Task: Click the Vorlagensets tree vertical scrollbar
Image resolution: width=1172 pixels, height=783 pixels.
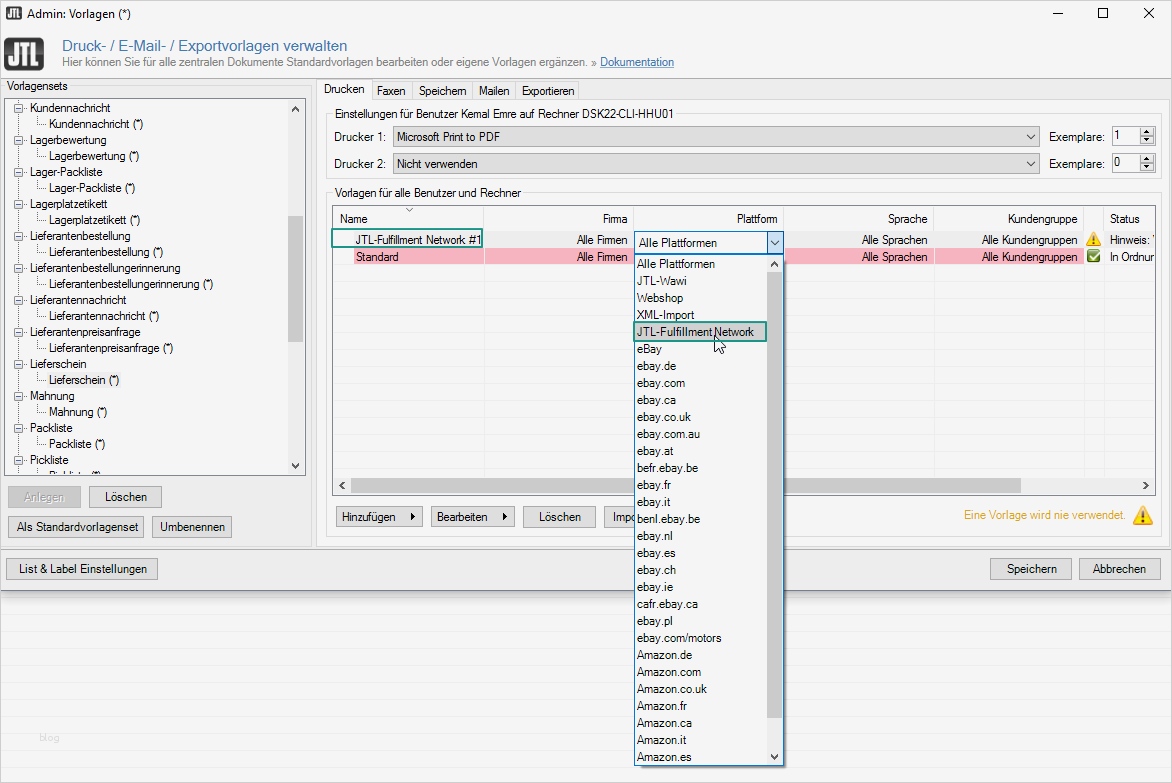Action: pyautogui.click(x=295, y=280)
